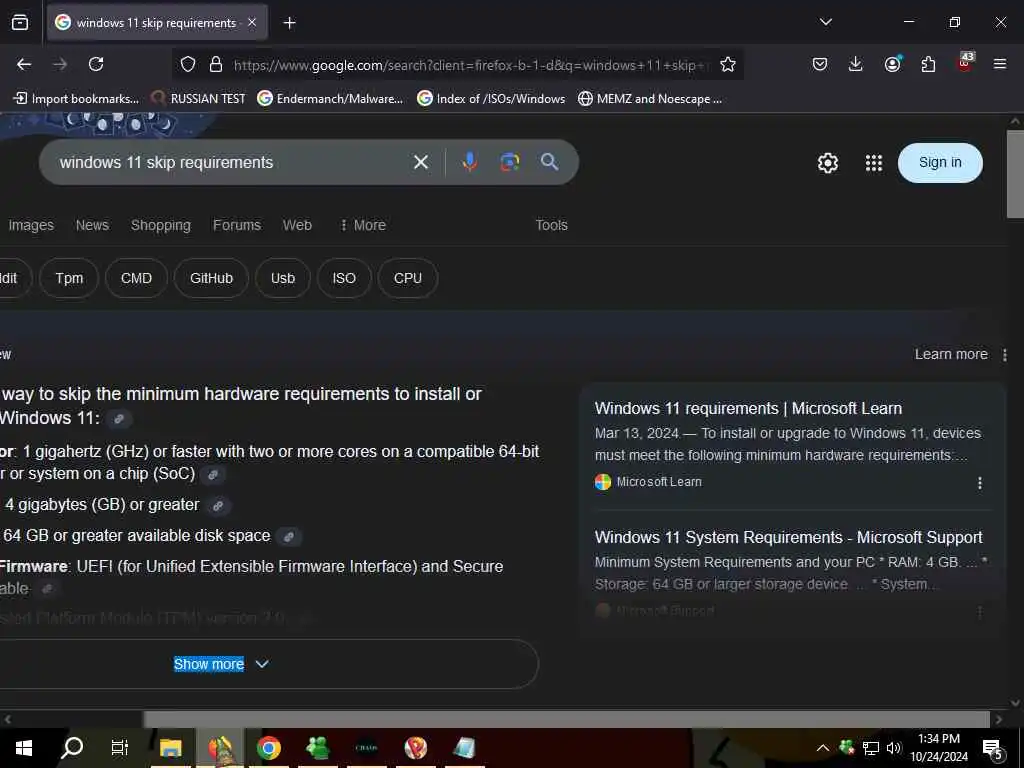
Task: Open Windows taskbar search
Action: (x=72, y=748)
